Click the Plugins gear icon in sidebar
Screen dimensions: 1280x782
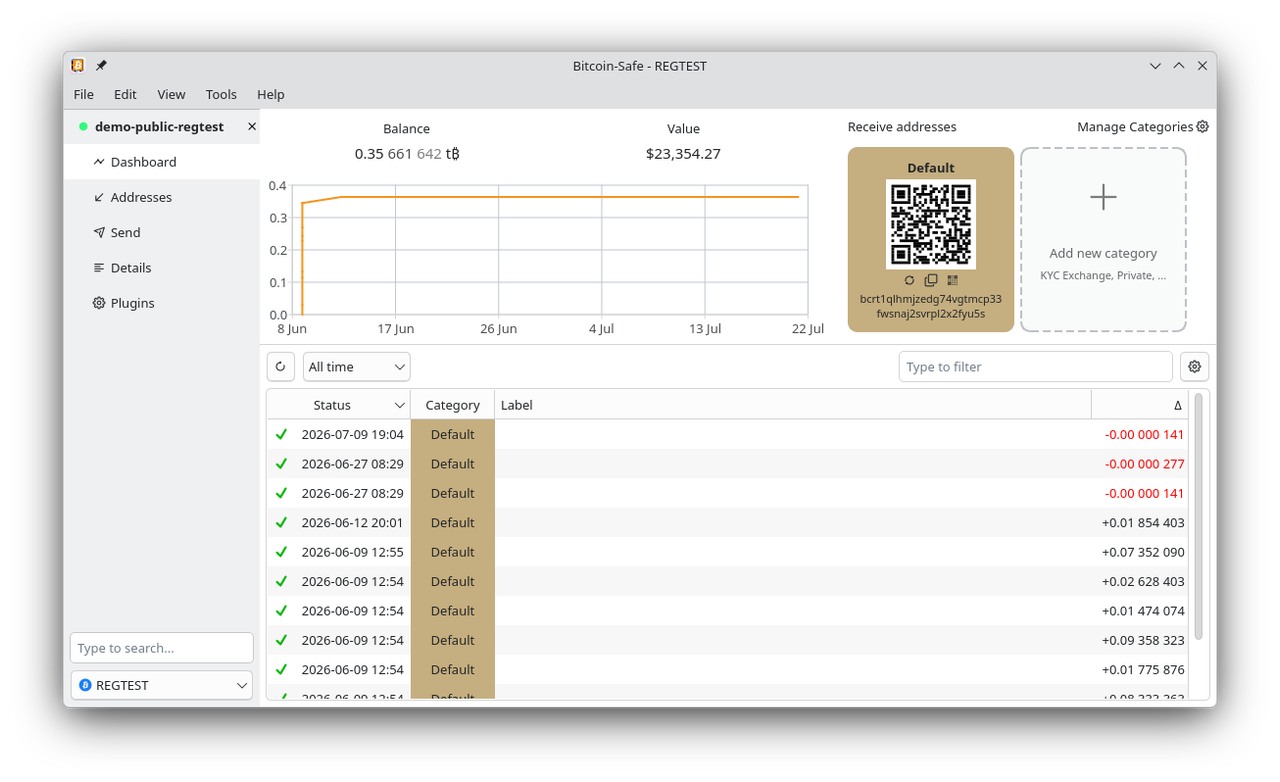pyautogui.click(x=99, y=303)
